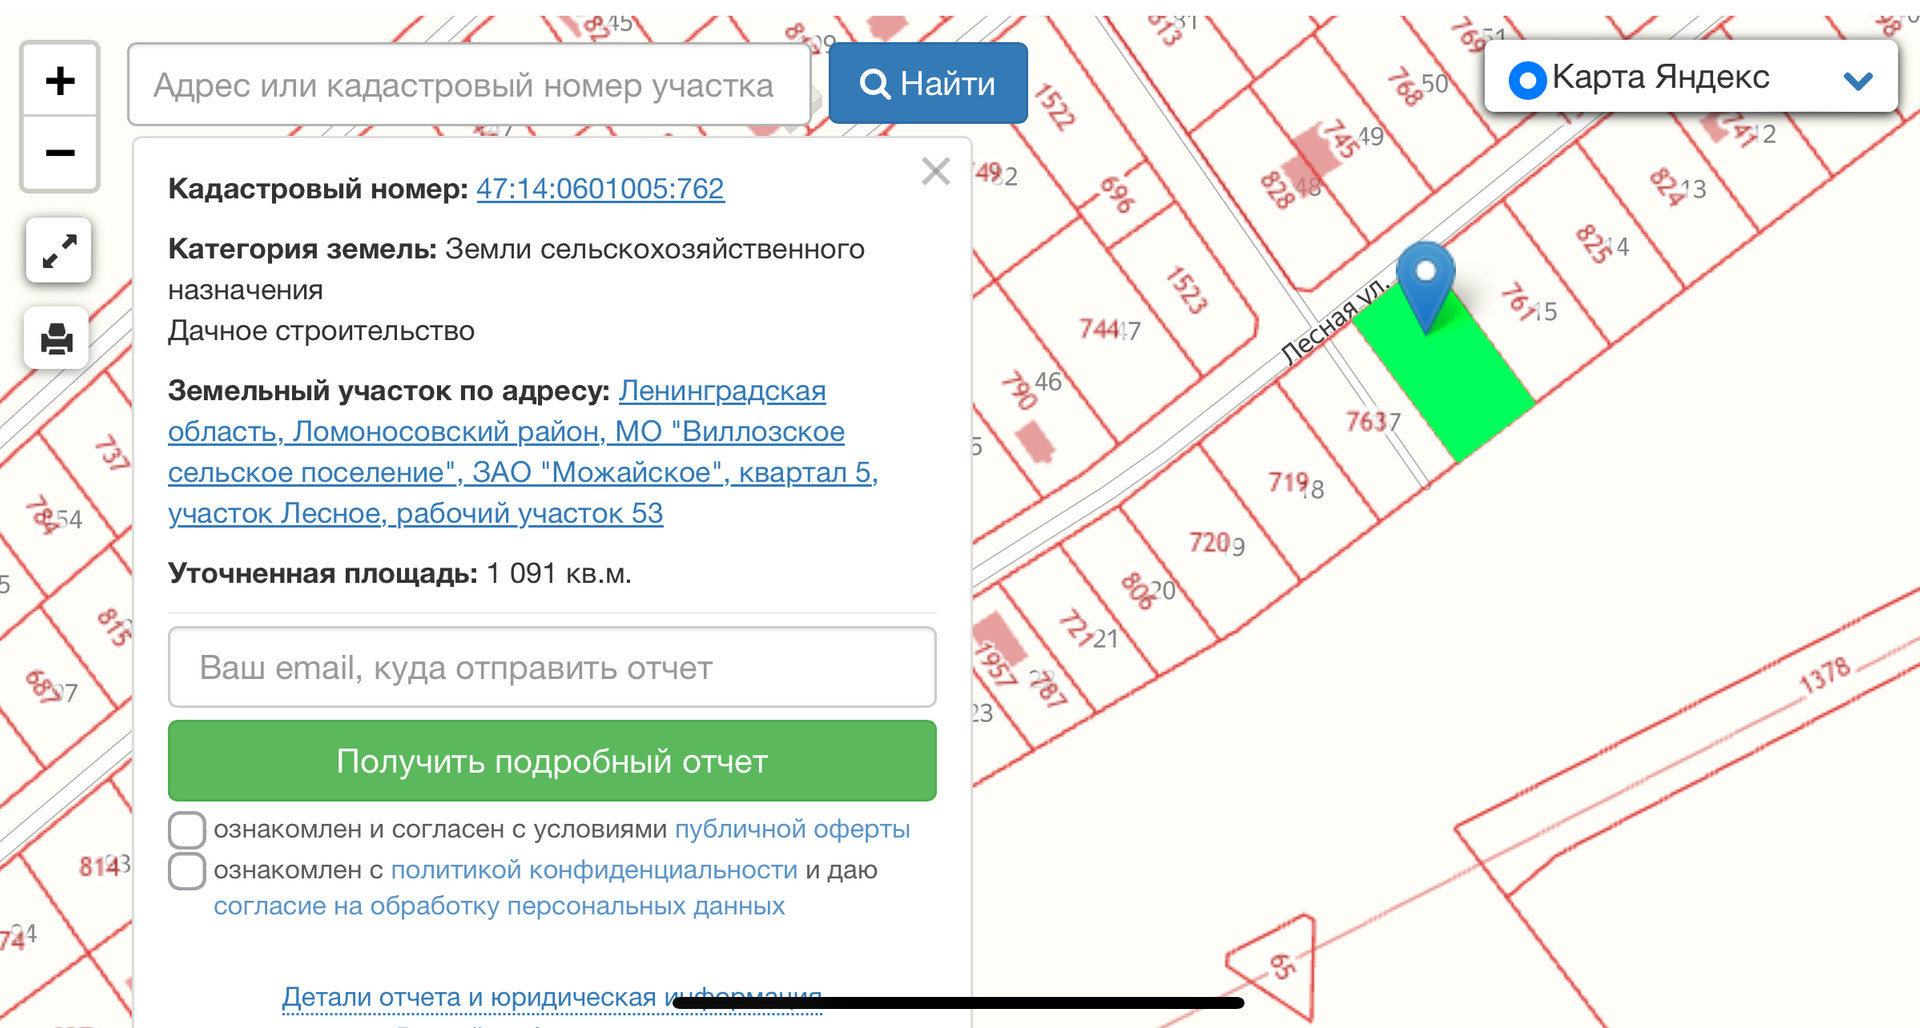Open согласие на обработку персональных данных link
This screenshot has width=1920, height=1028.
[x=499, y=906]
